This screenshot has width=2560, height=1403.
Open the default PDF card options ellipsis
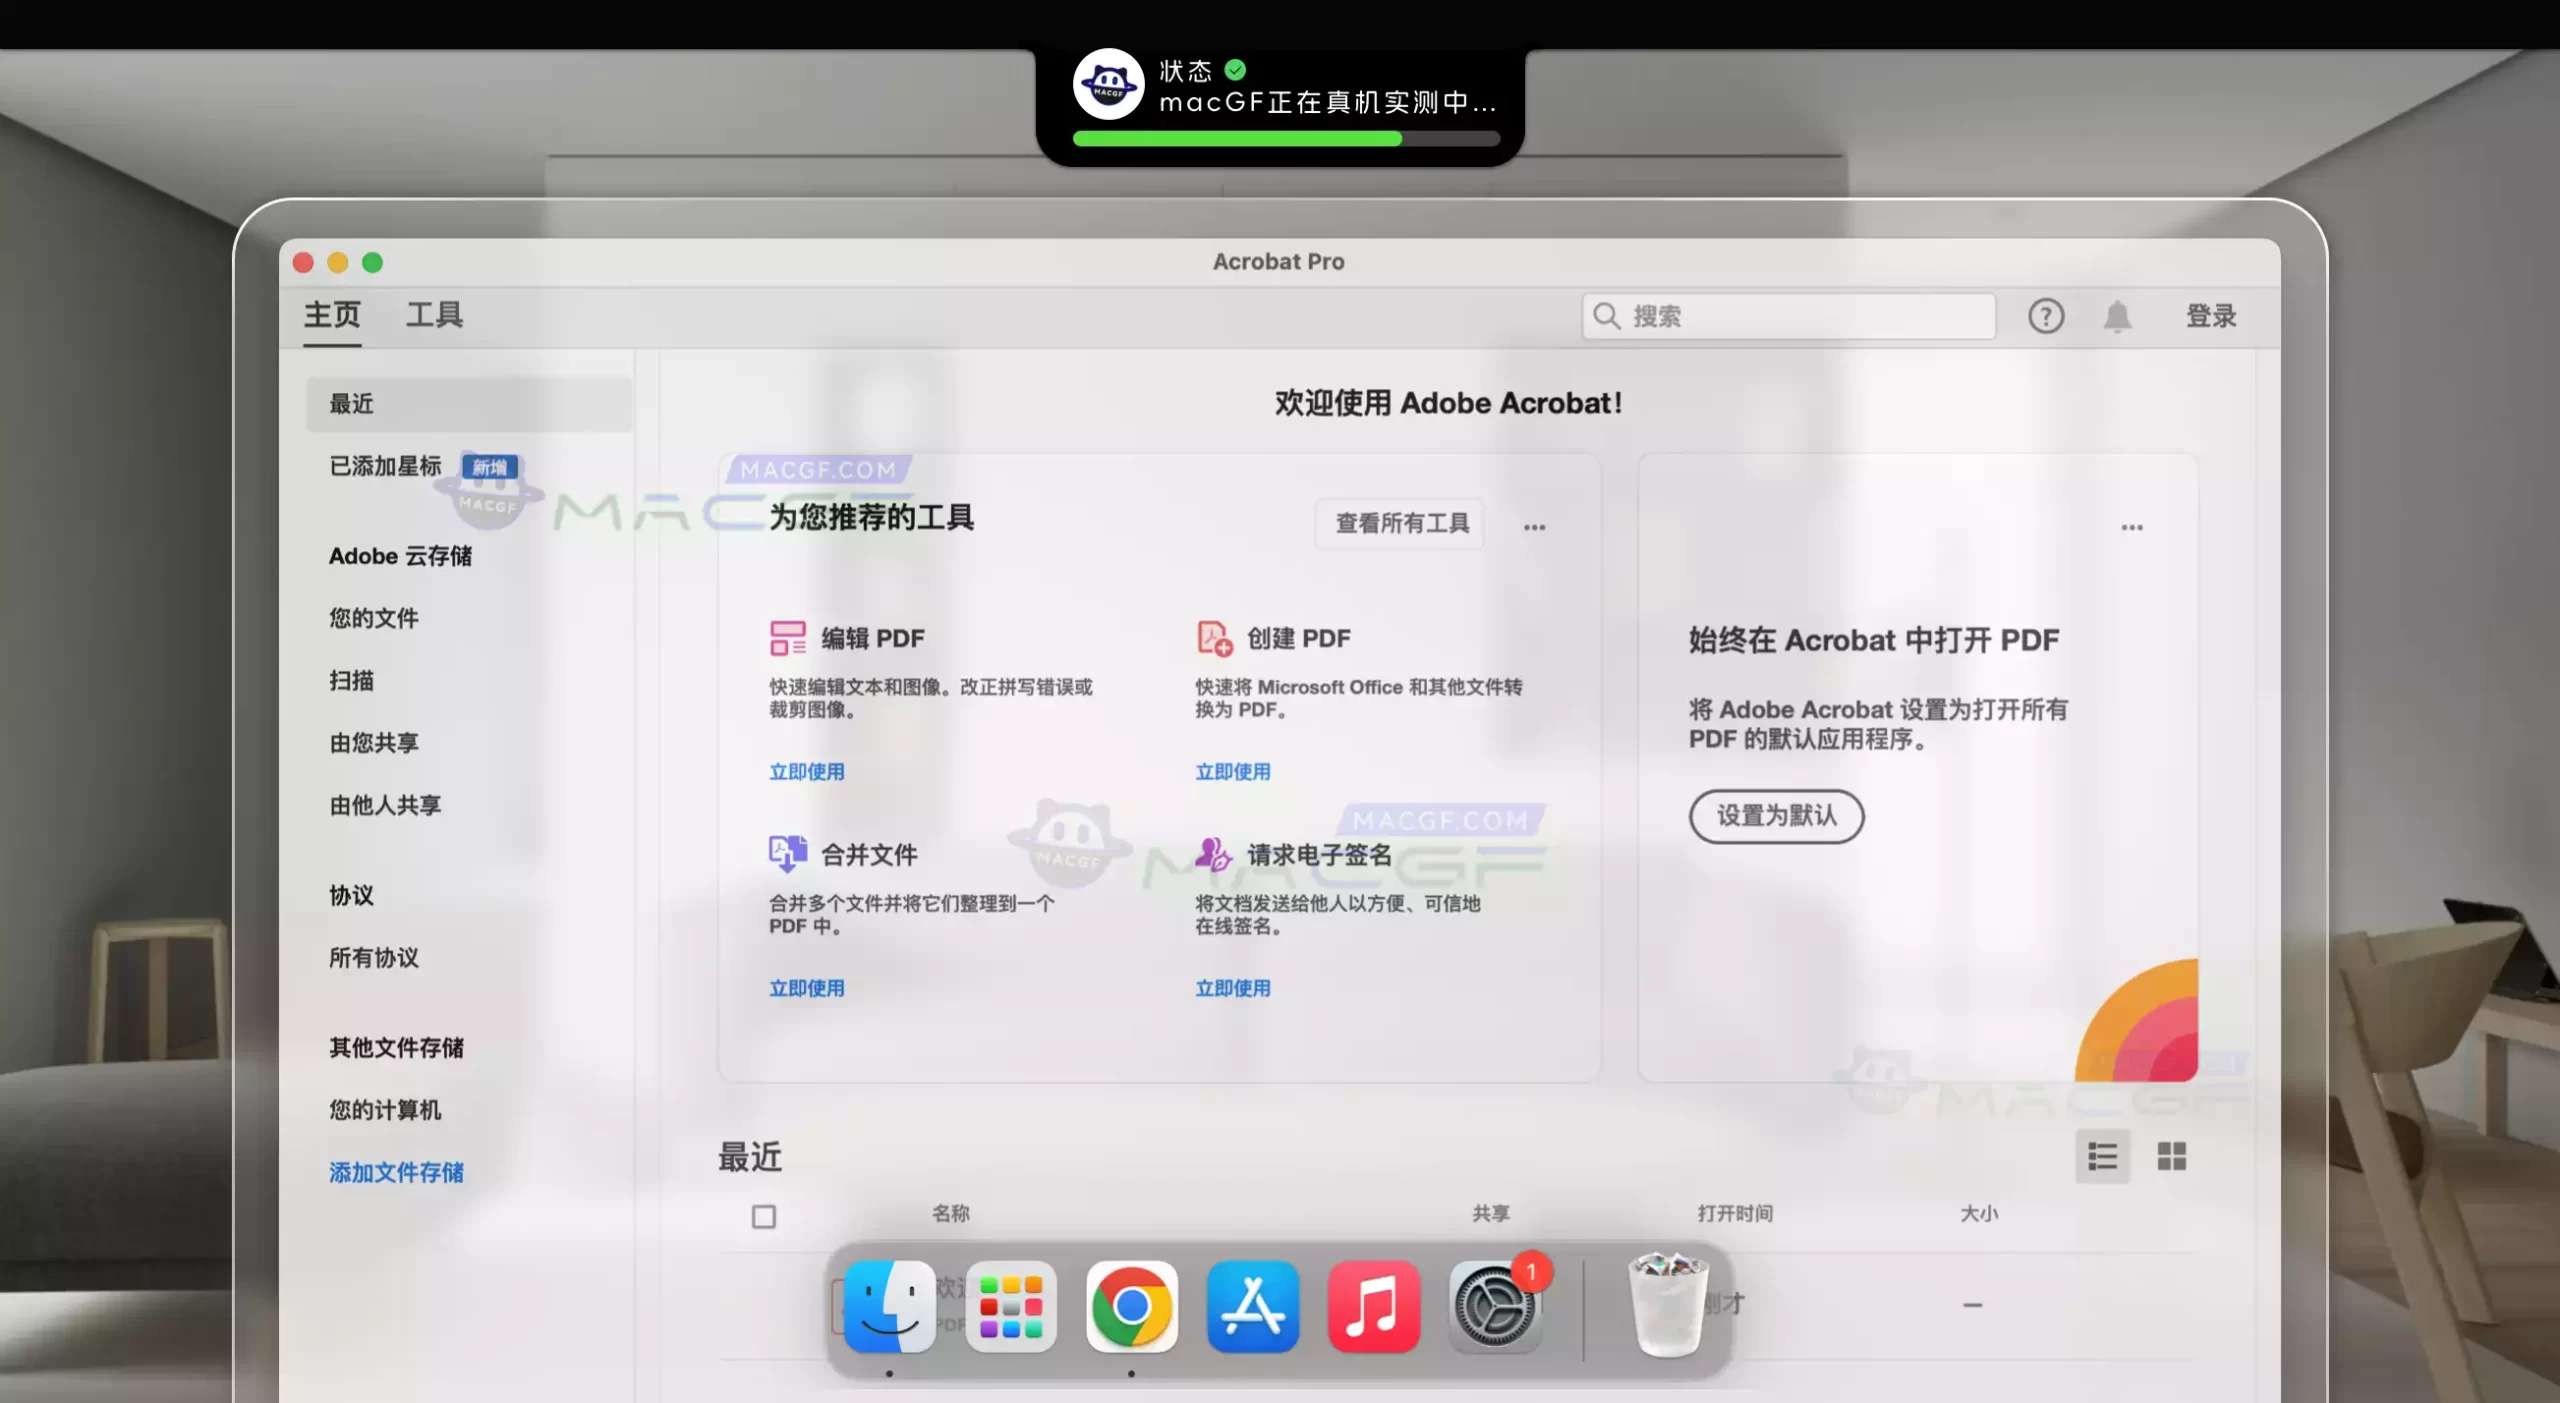coord(2131,527)
